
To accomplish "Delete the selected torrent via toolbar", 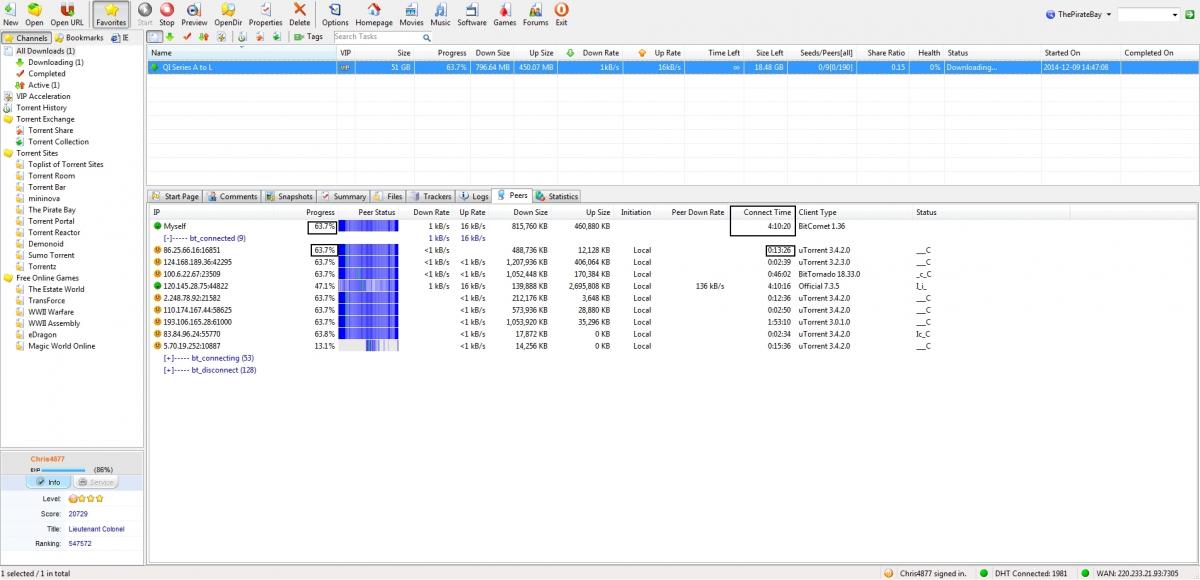I will [x=299, y=10].
